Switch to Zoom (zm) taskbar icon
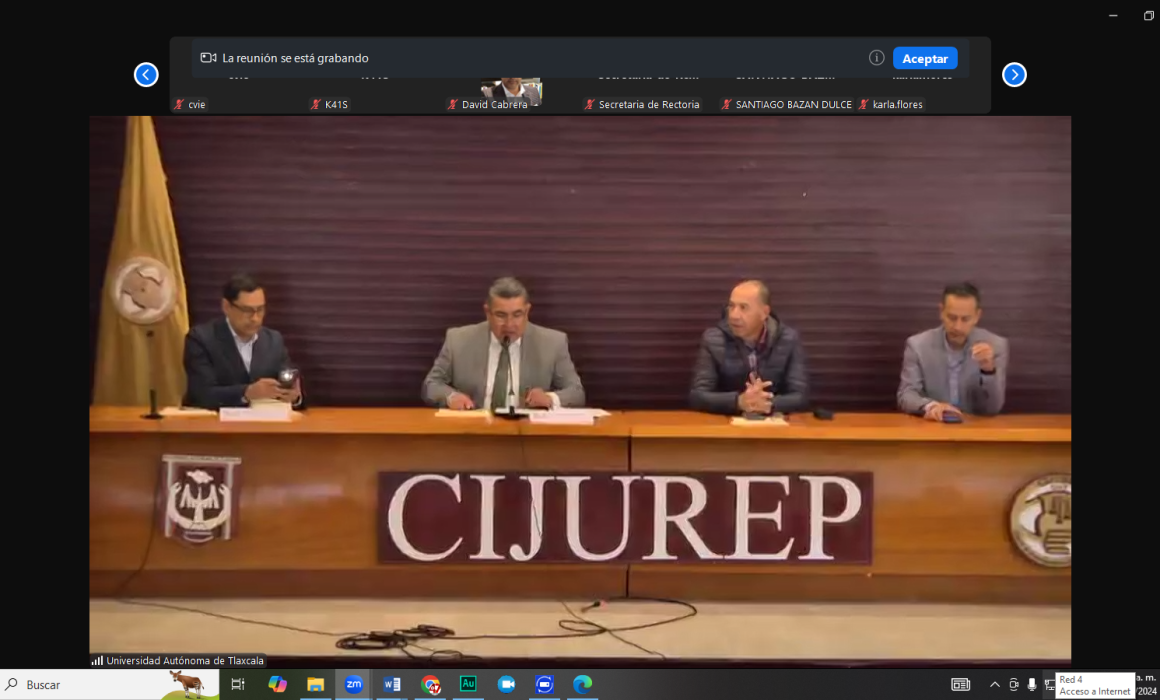 click(354, 684)
